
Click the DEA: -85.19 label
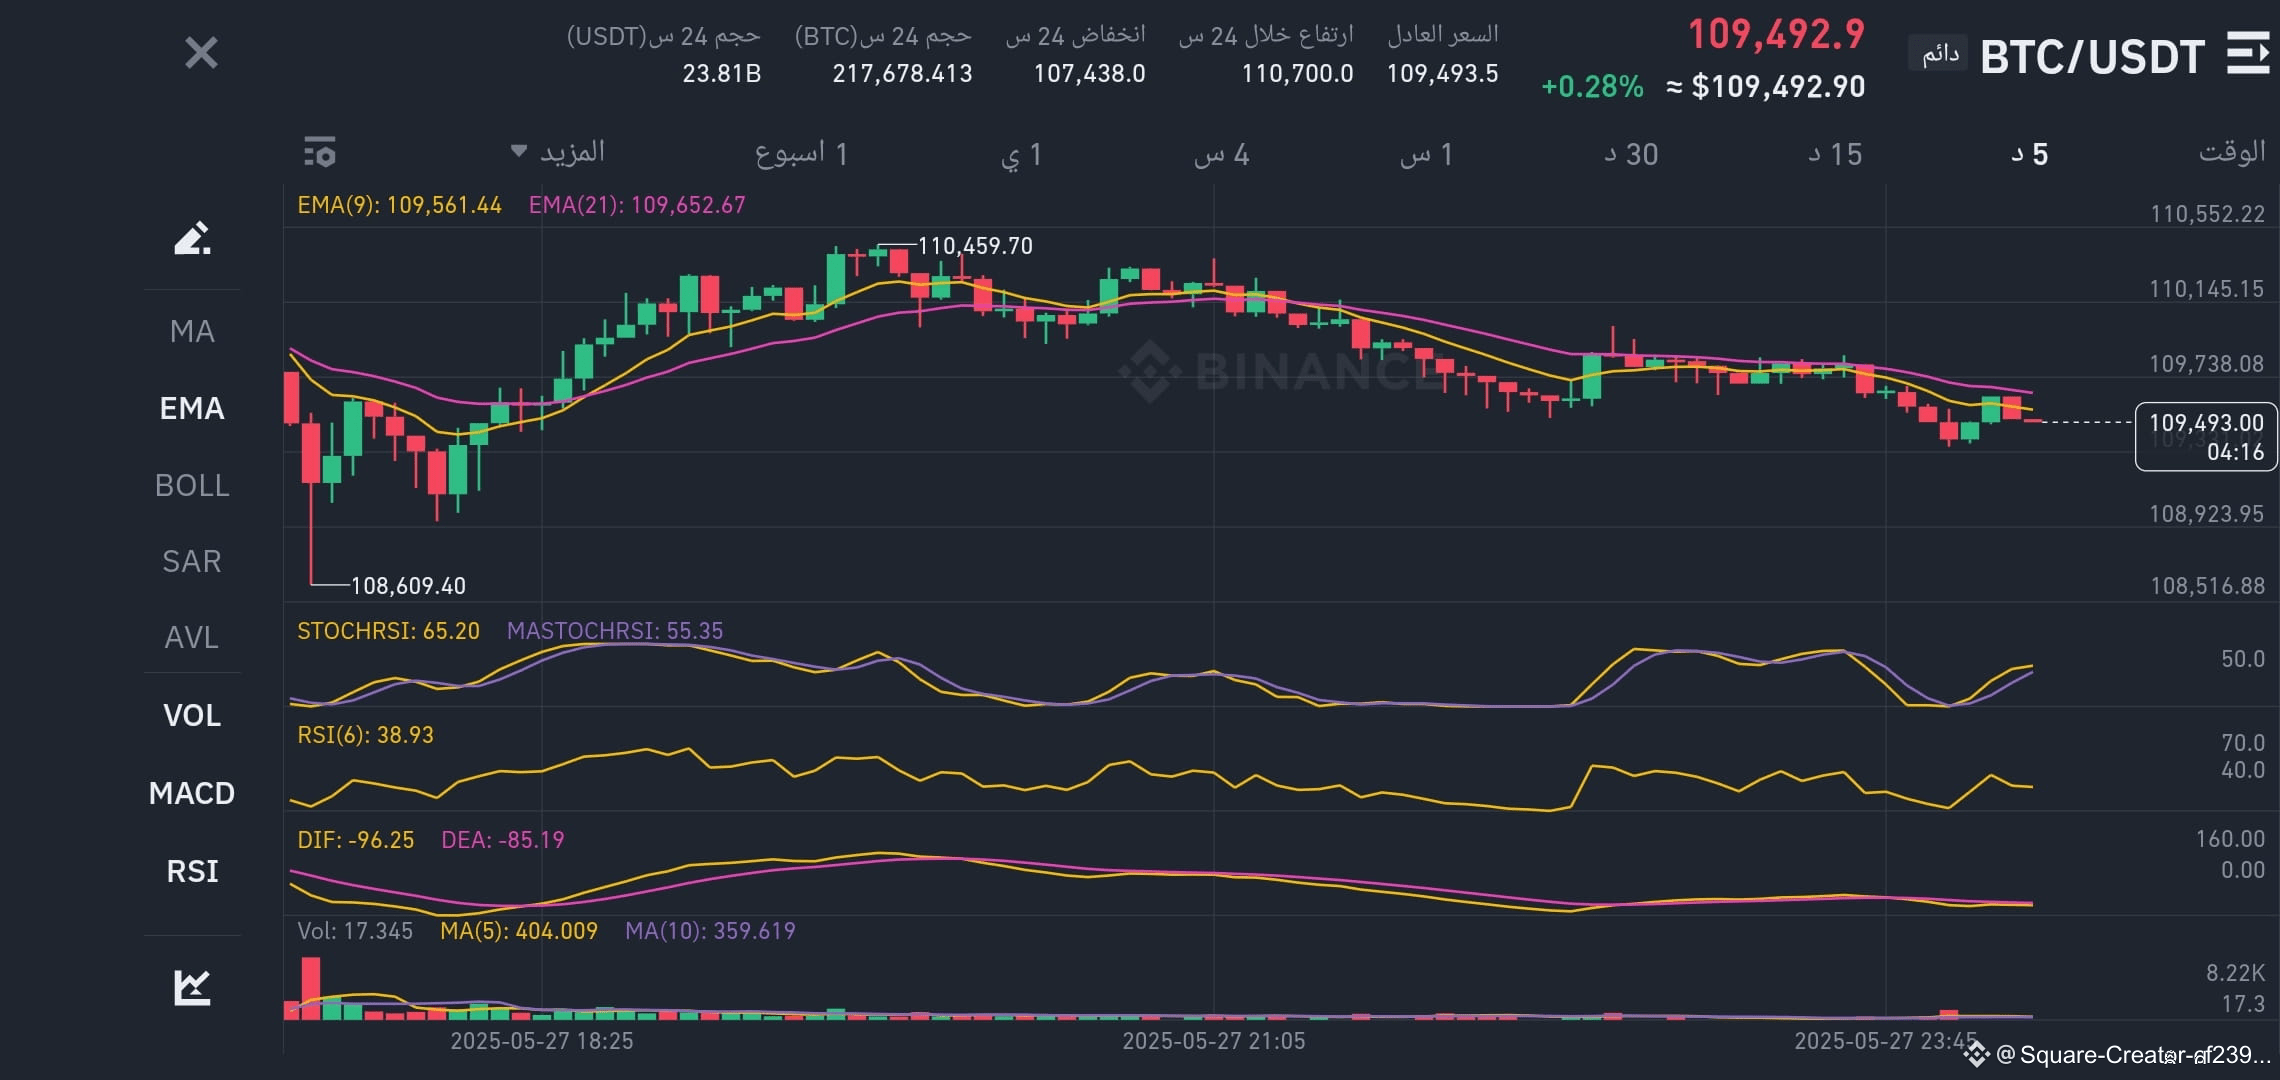click(x=502, y=840)
